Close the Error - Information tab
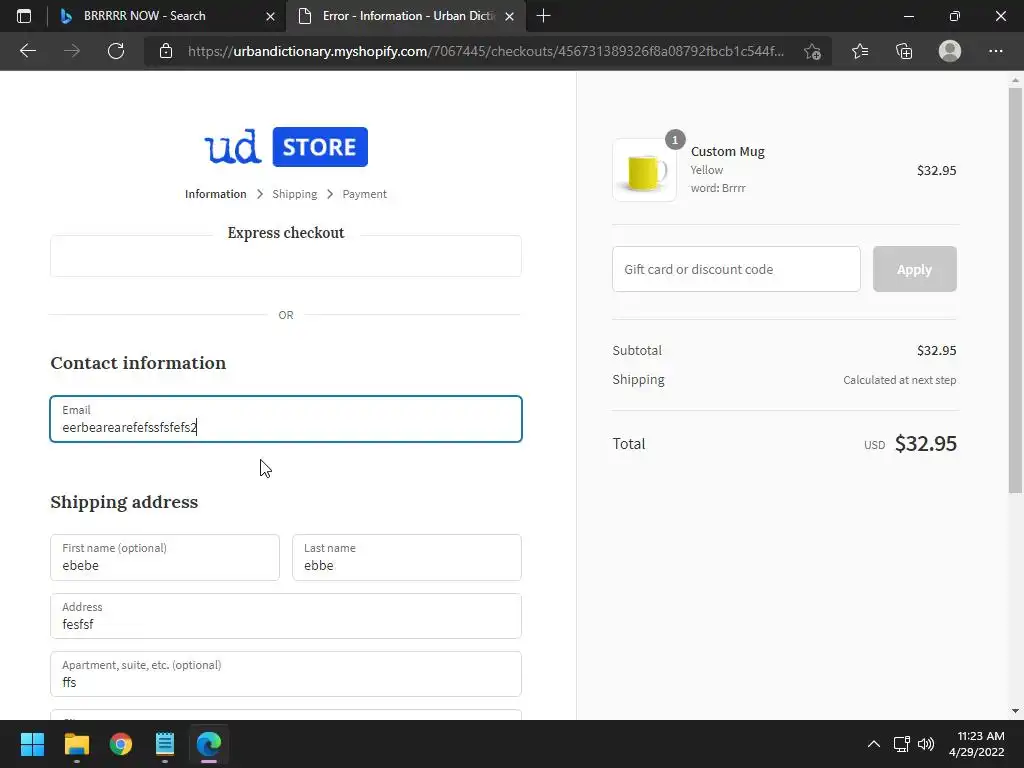 click(x=509, y=16)
